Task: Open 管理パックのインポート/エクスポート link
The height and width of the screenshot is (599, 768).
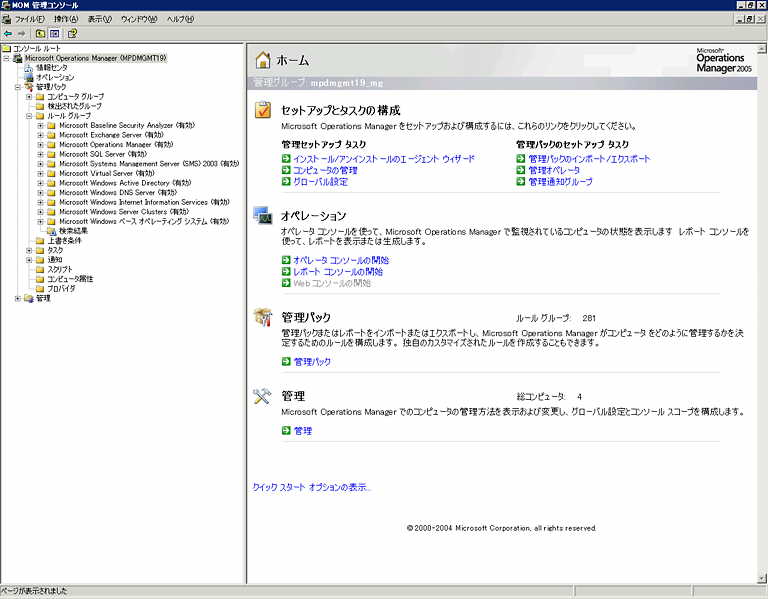Action: point(589,159)
